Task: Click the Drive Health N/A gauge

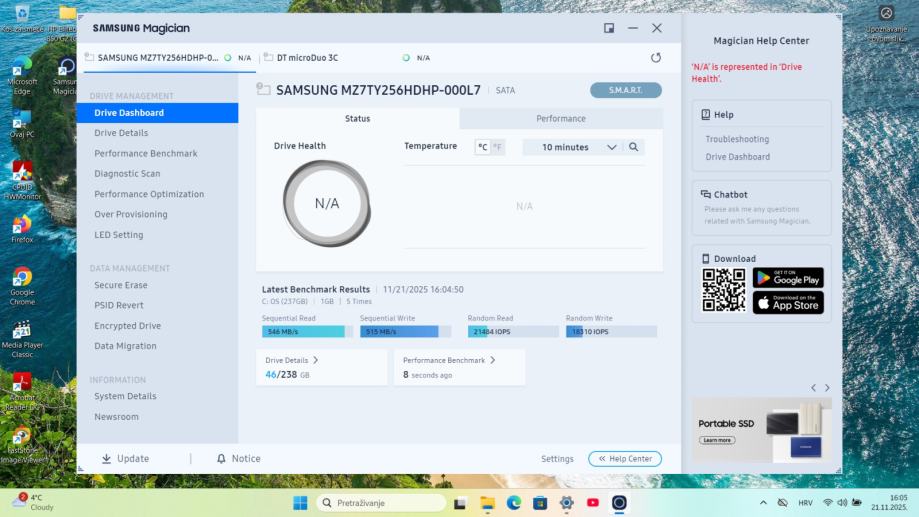Action: point(326,203)
